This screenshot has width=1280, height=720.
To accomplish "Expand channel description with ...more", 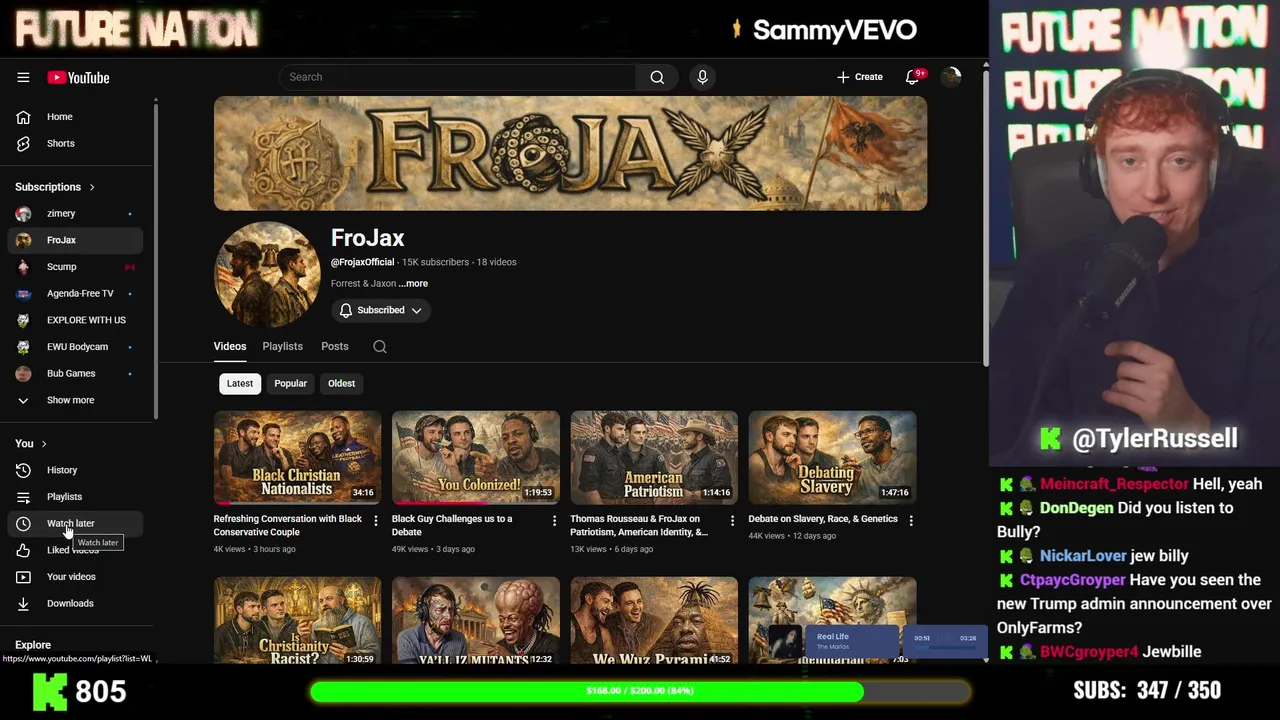I will pos(413,283).
